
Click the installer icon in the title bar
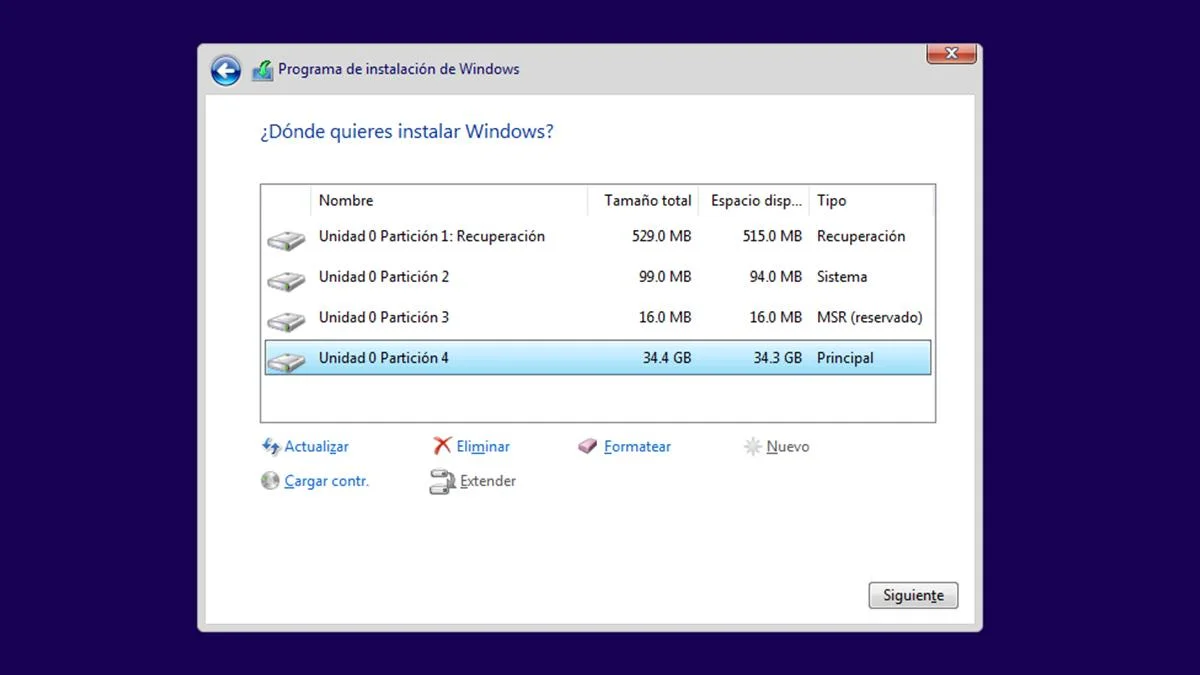[263, 70]
